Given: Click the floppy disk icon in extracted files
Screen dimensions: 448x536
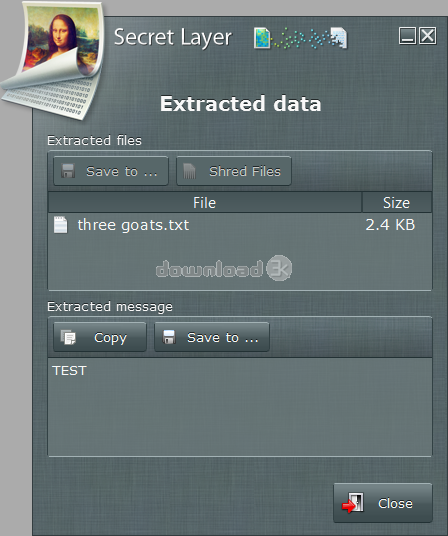Looking at the screenshot, I should [68, 171].
